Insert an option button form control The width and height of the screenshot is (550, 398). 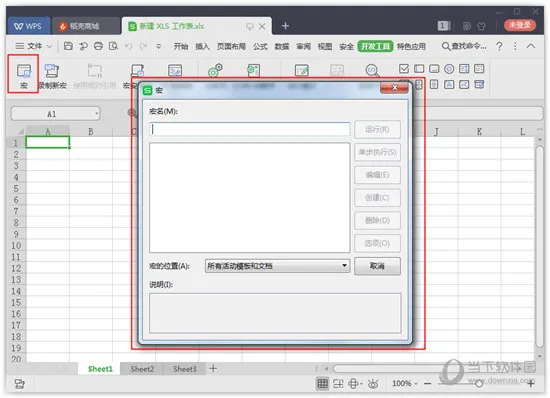pos(449,69)
